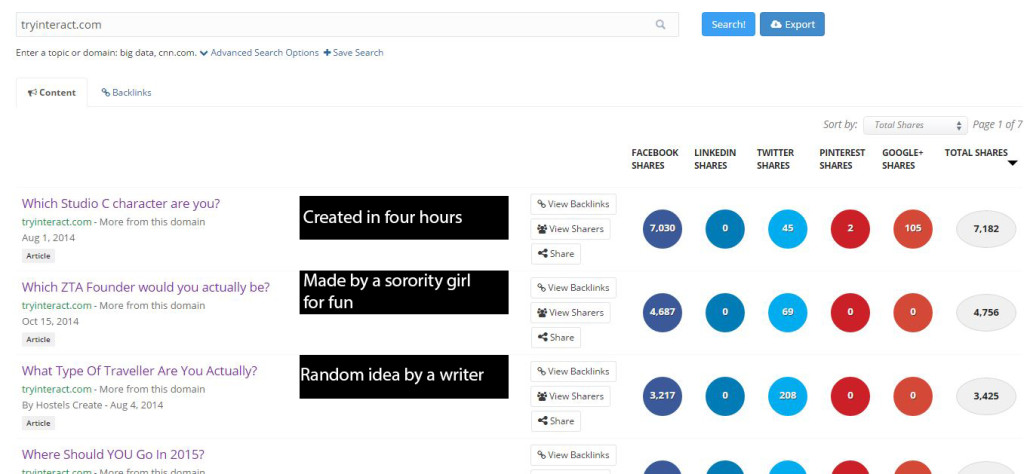View Sharers for ZTA Founder quiz
The width and height of the screenshot is (1024, 474).
[570, 313]
